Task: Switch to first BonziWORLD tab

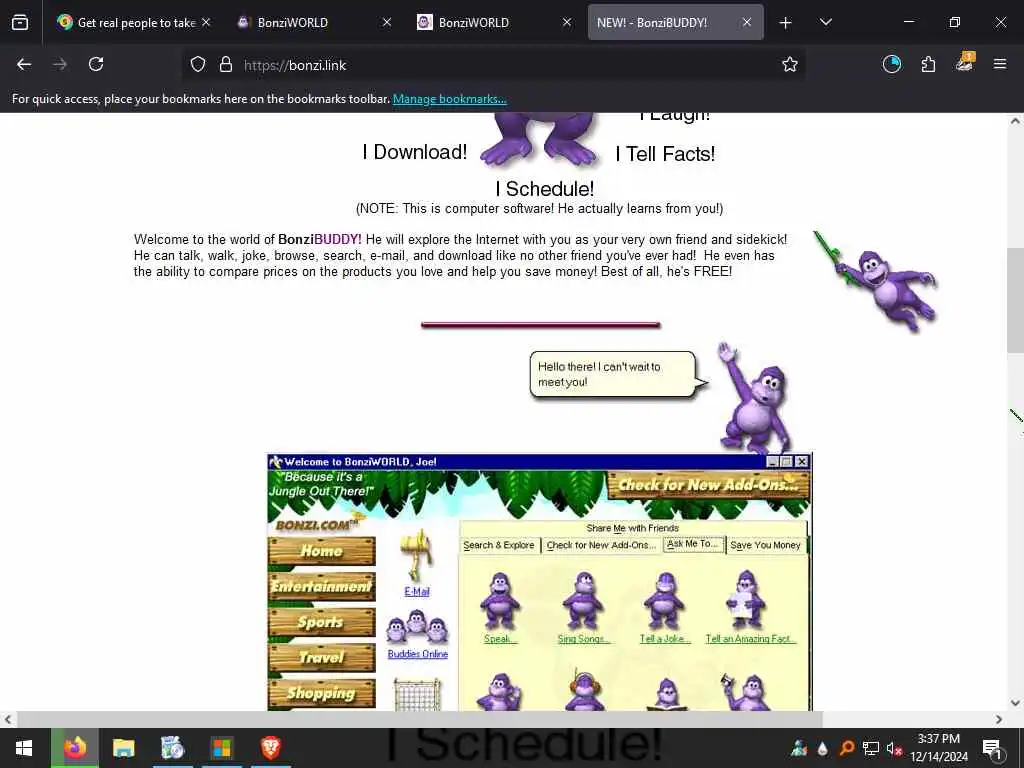Action: 312,22
